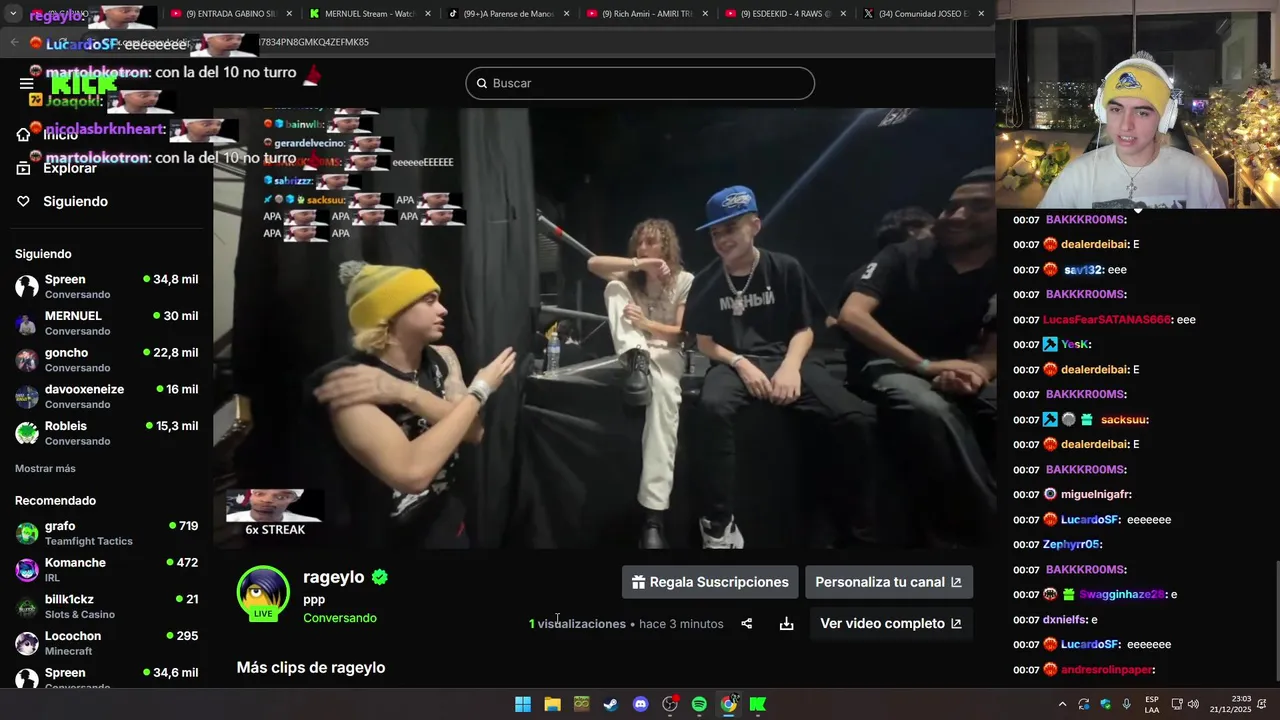Click Komanche's channel avatar
The height and width of the screenshot is (720, 1280).
(x=27, y=570)
